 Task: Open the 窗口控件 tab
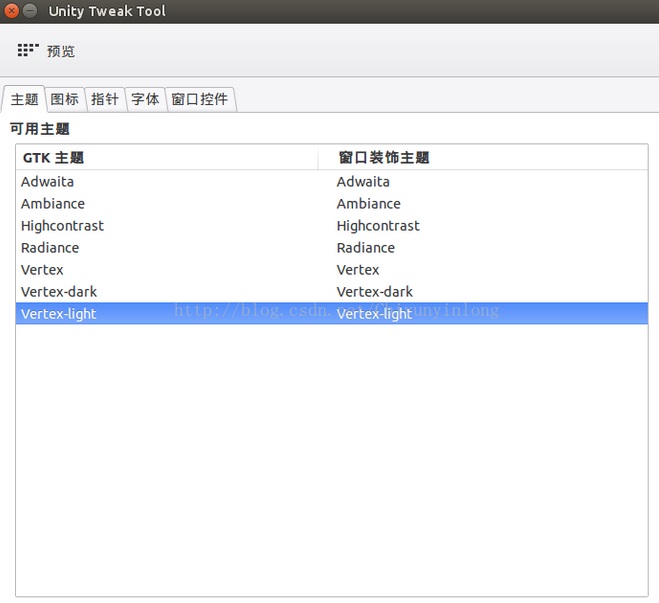click(200, 99)
